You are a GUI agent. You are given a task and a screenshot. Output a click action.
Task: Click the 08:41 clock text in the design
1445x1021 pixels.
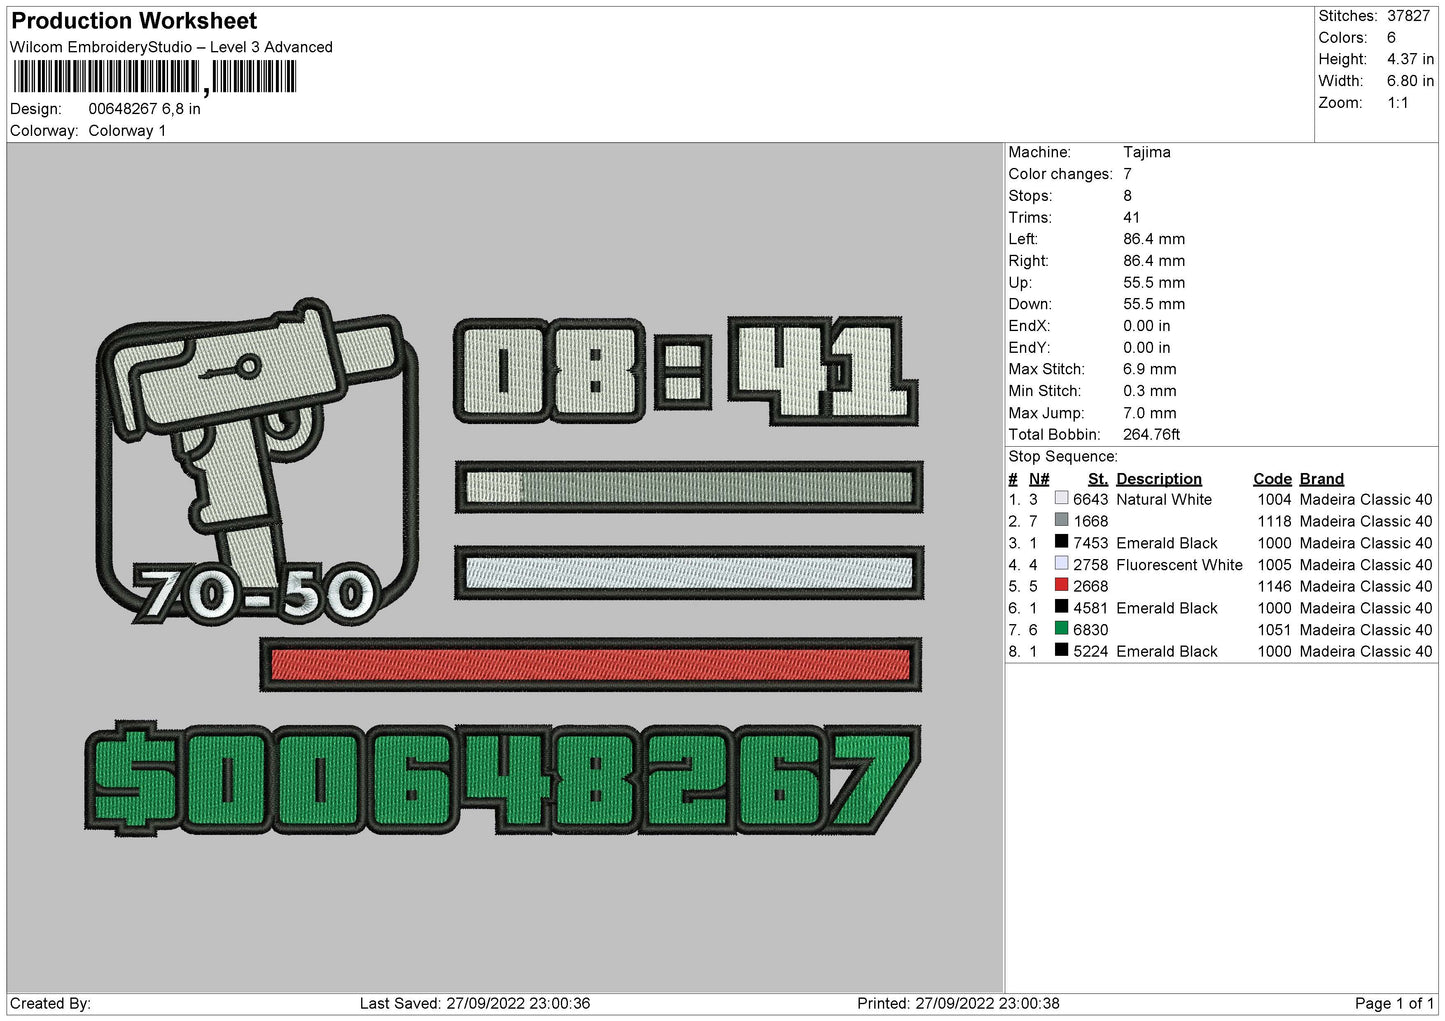686,372
